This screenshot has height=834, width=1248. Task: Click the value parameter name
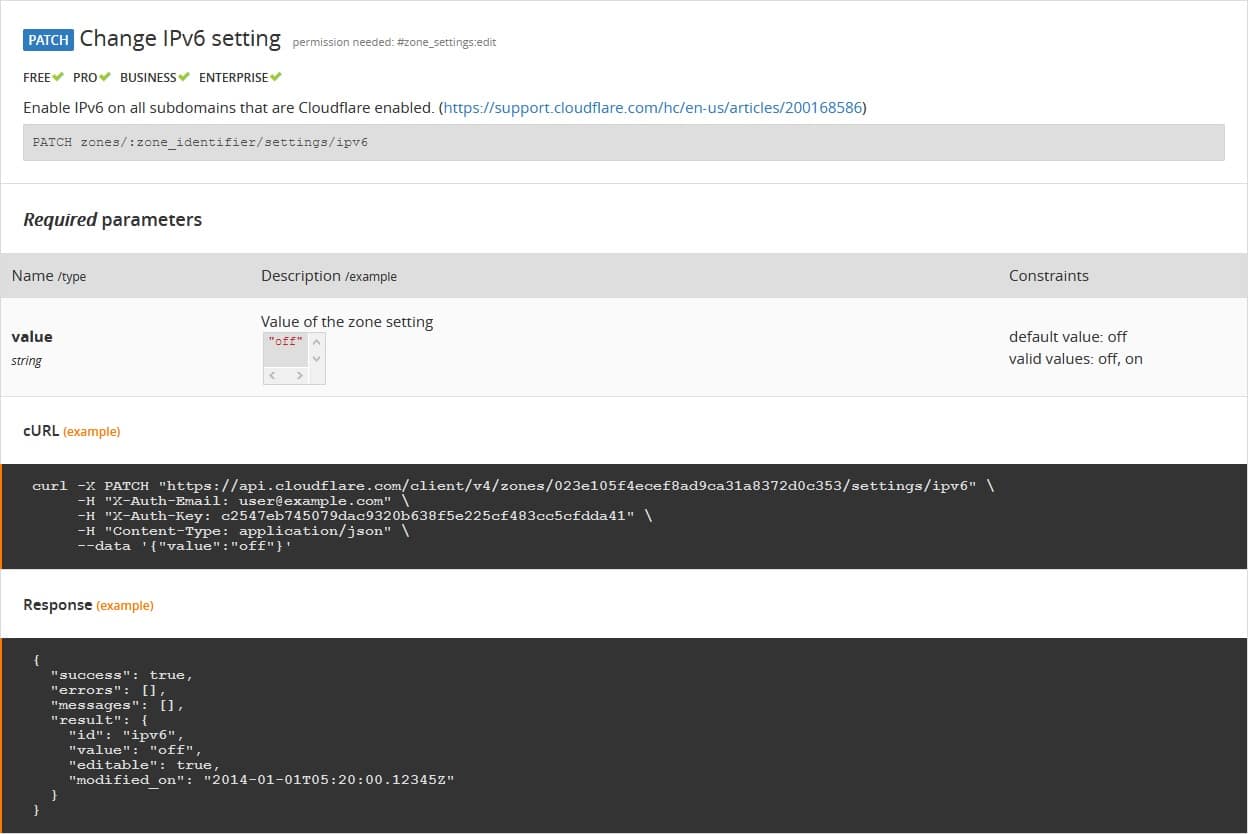32,337
